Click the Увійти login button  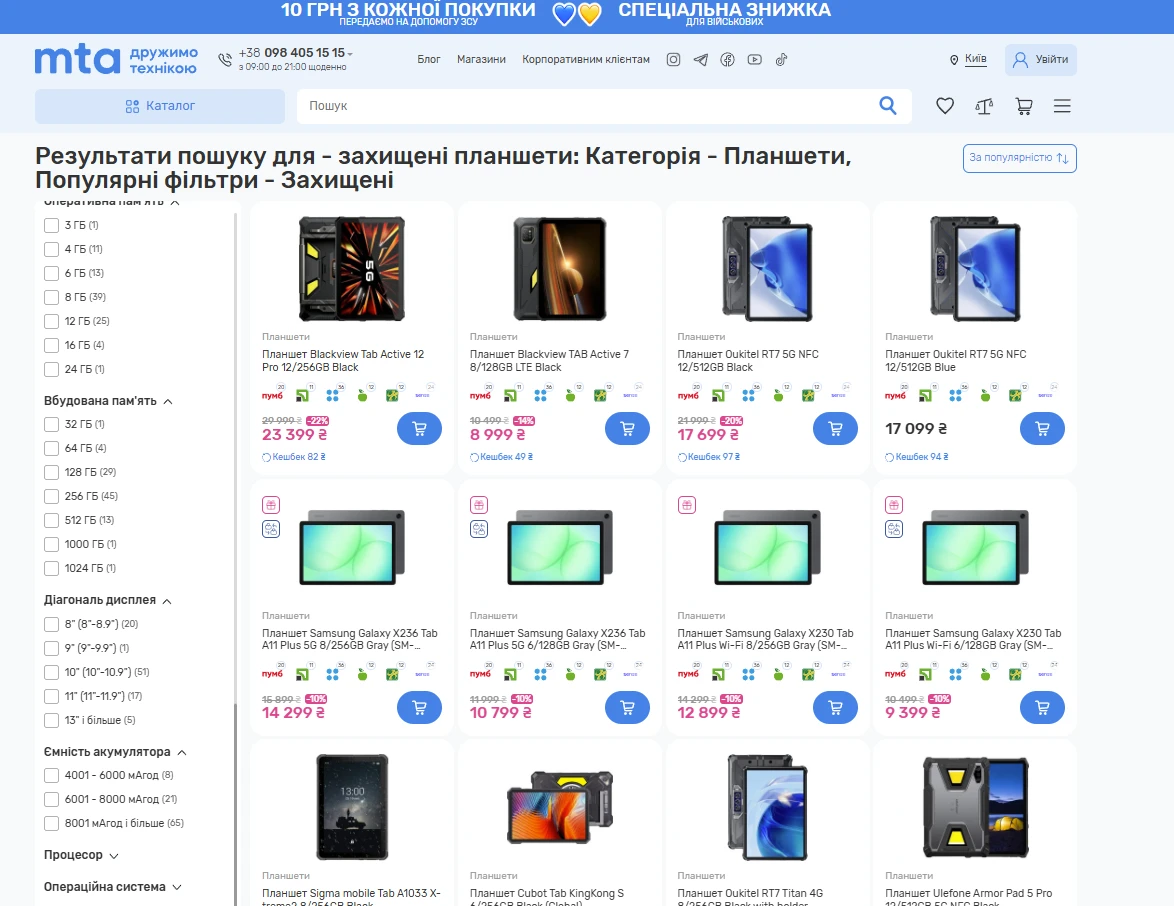(1040, 60)
